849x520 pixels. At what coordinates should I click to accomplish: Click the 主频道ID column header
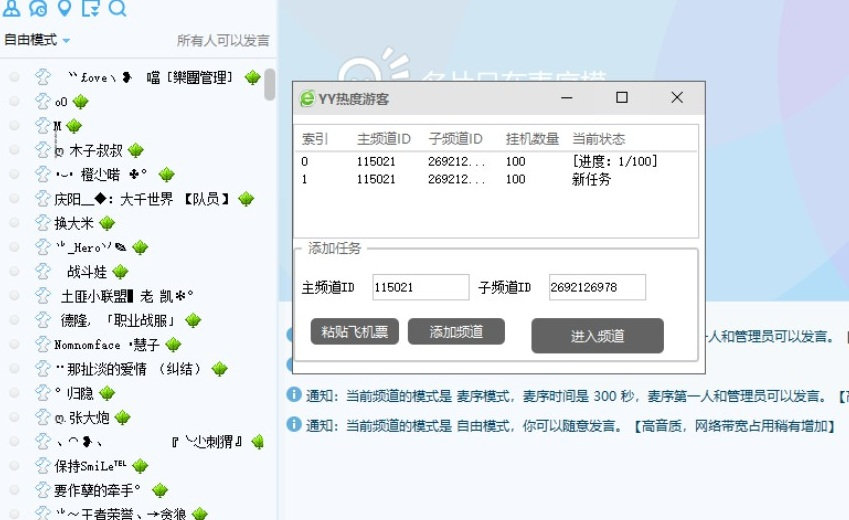click(x=383, y=139)
